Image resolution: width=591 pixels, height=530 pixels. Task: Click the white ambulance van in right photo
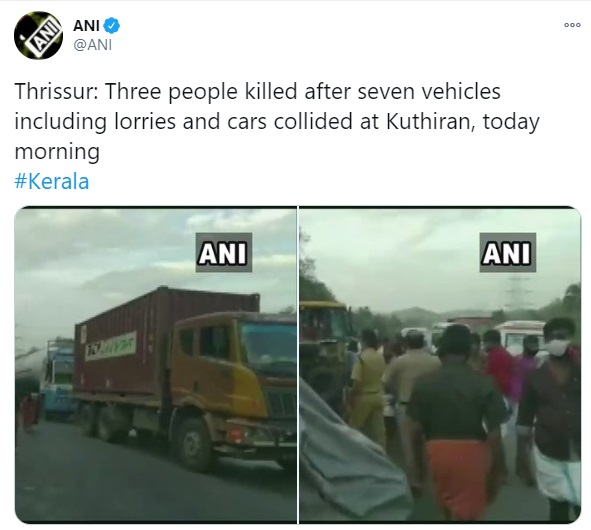click(519, 337)
